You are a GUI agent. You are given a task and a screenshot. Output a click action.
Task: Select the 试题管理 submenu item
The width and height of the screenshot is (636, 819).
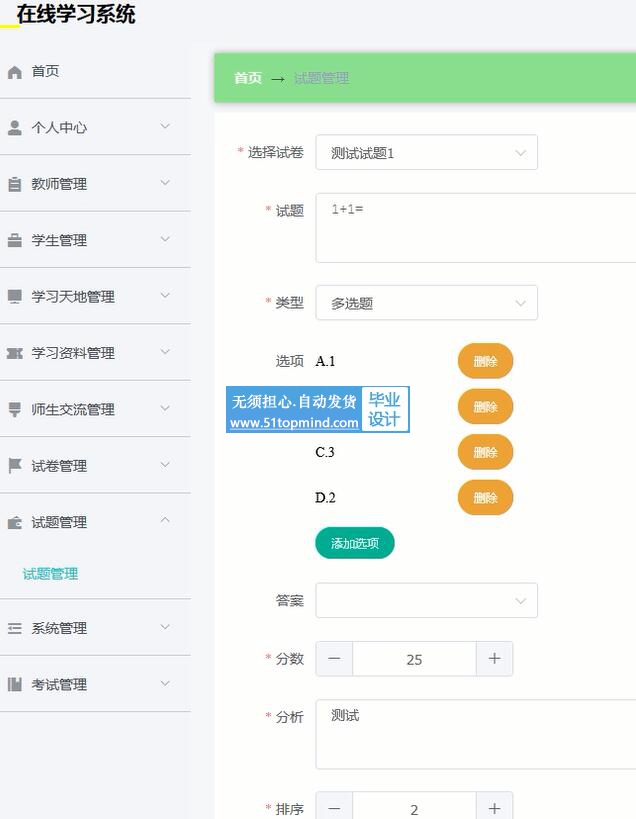pos(50,574)
